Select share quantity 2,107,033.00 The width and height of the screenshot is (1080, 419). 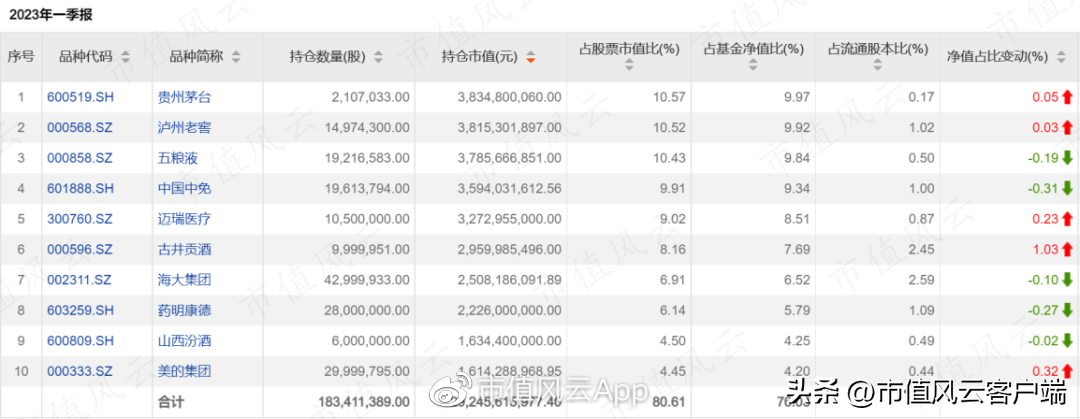pyautogui.click(x=370, y=97)
